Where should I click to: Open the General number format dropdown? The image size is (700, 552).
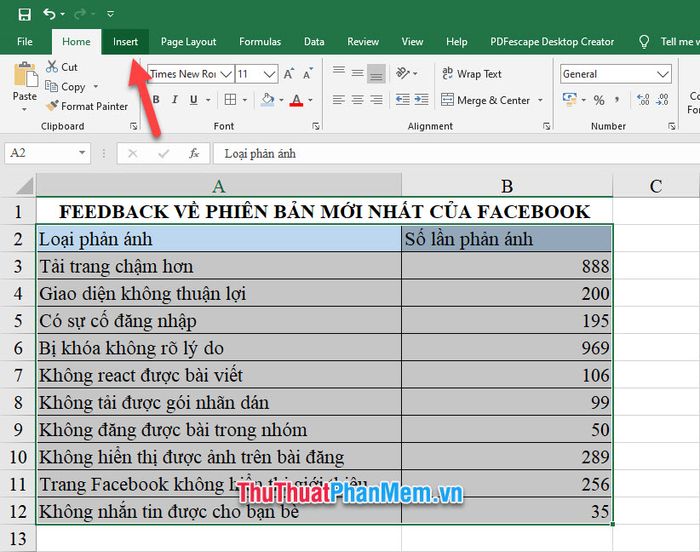point(663,74)
